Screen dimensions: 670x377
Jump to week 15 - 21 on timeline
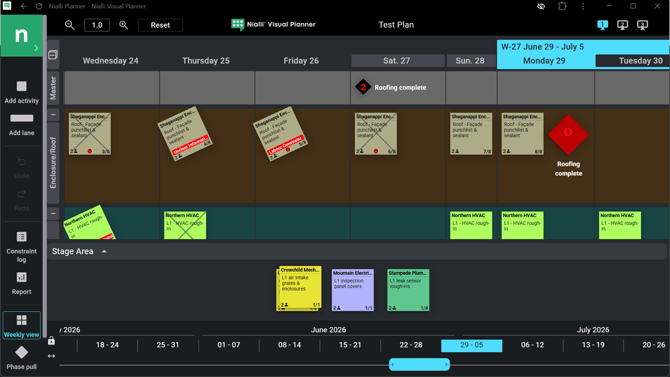[350, 345]
